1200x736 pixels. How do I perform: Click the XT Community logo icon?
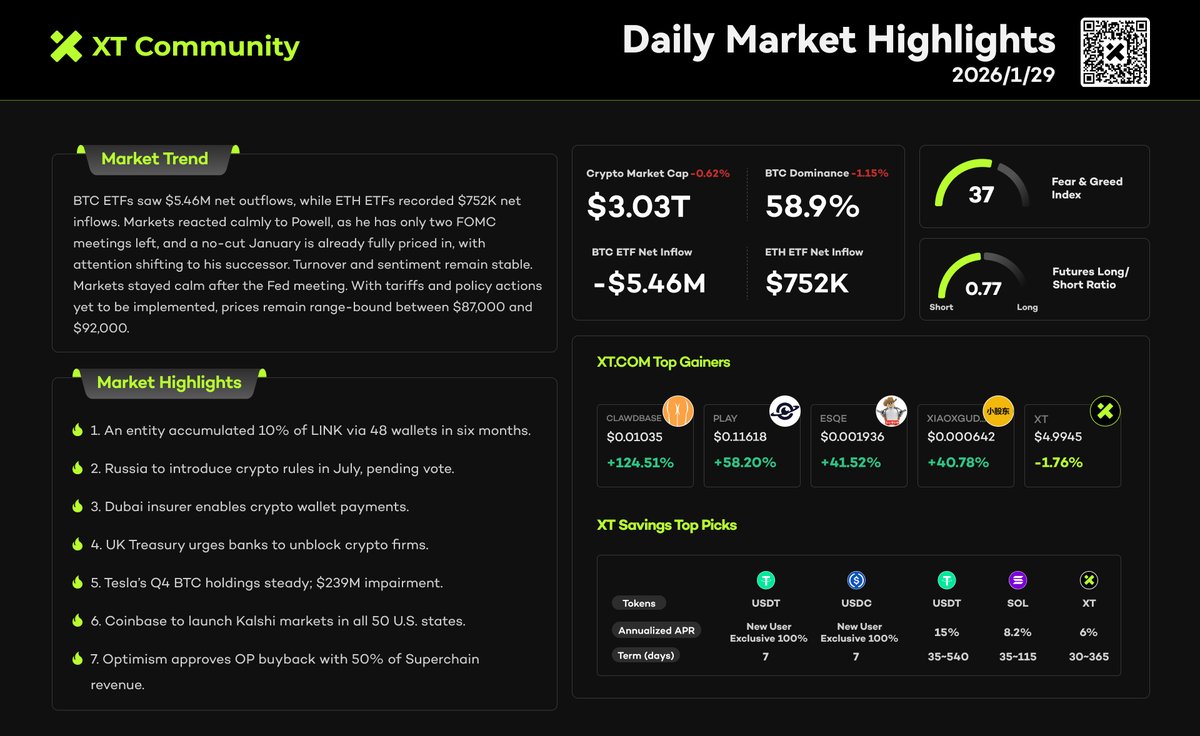(x=63, y=45)
